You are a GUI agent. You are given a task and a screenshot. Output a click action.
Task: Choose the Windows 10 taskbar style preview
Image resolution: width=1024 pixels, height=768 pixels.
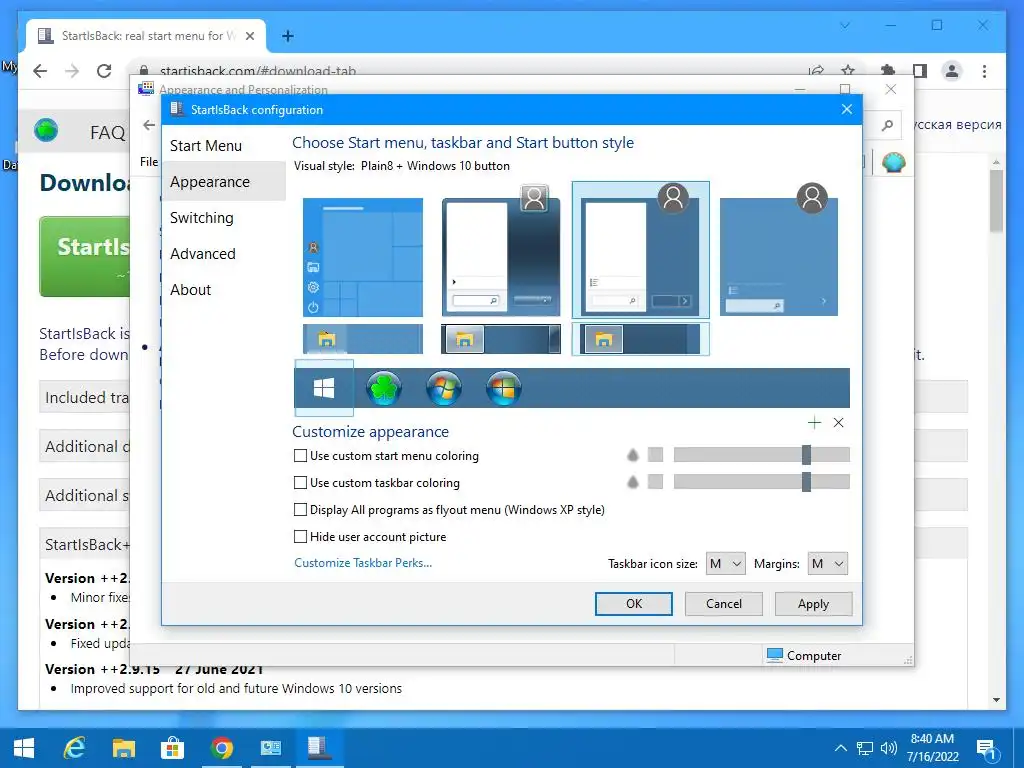click(363, 339)
